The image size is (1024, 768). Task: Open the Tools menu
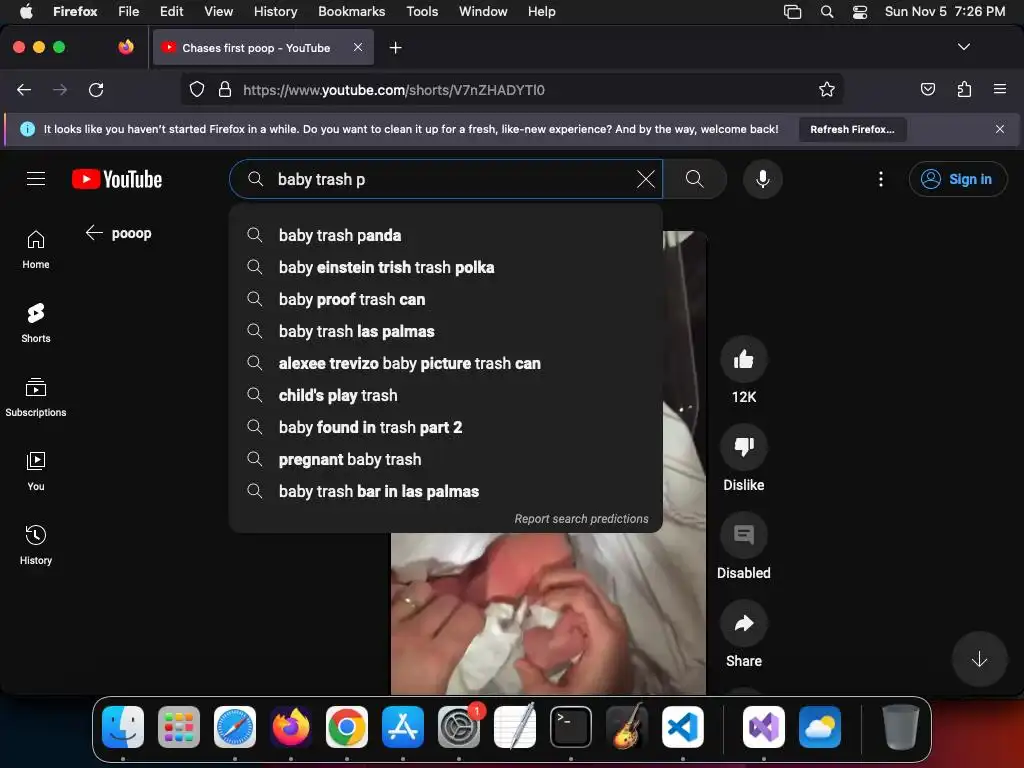pos(422,11)
